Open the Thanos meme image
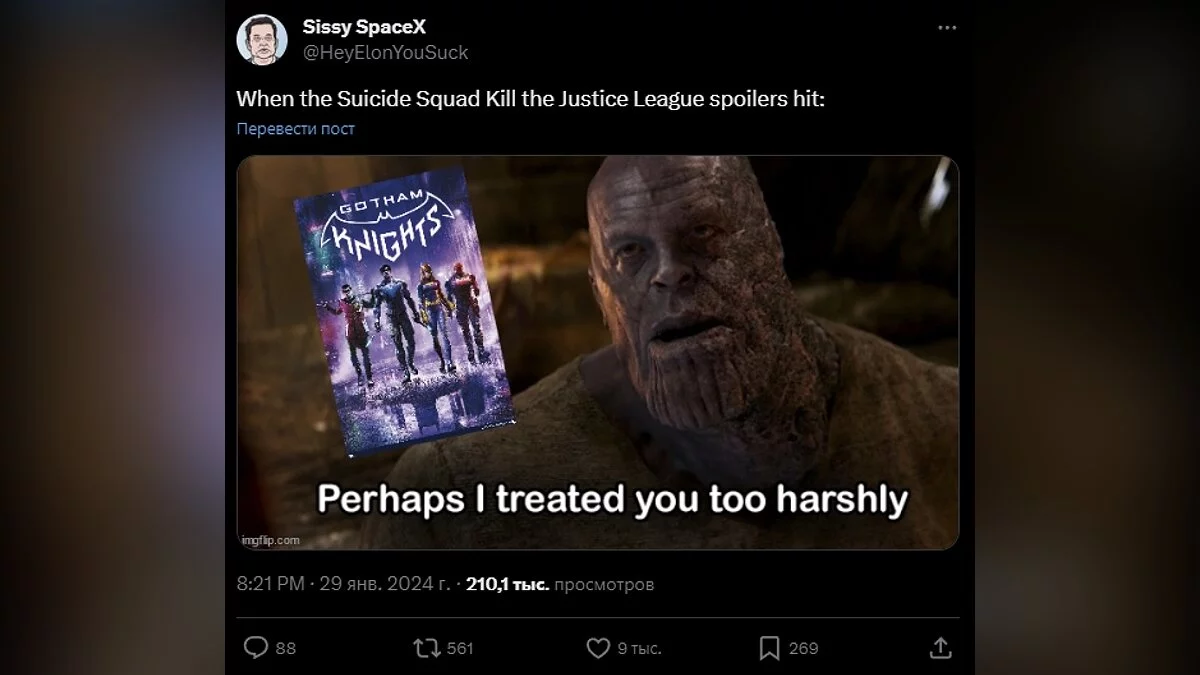1200x675 pixels. coord(598,352)
